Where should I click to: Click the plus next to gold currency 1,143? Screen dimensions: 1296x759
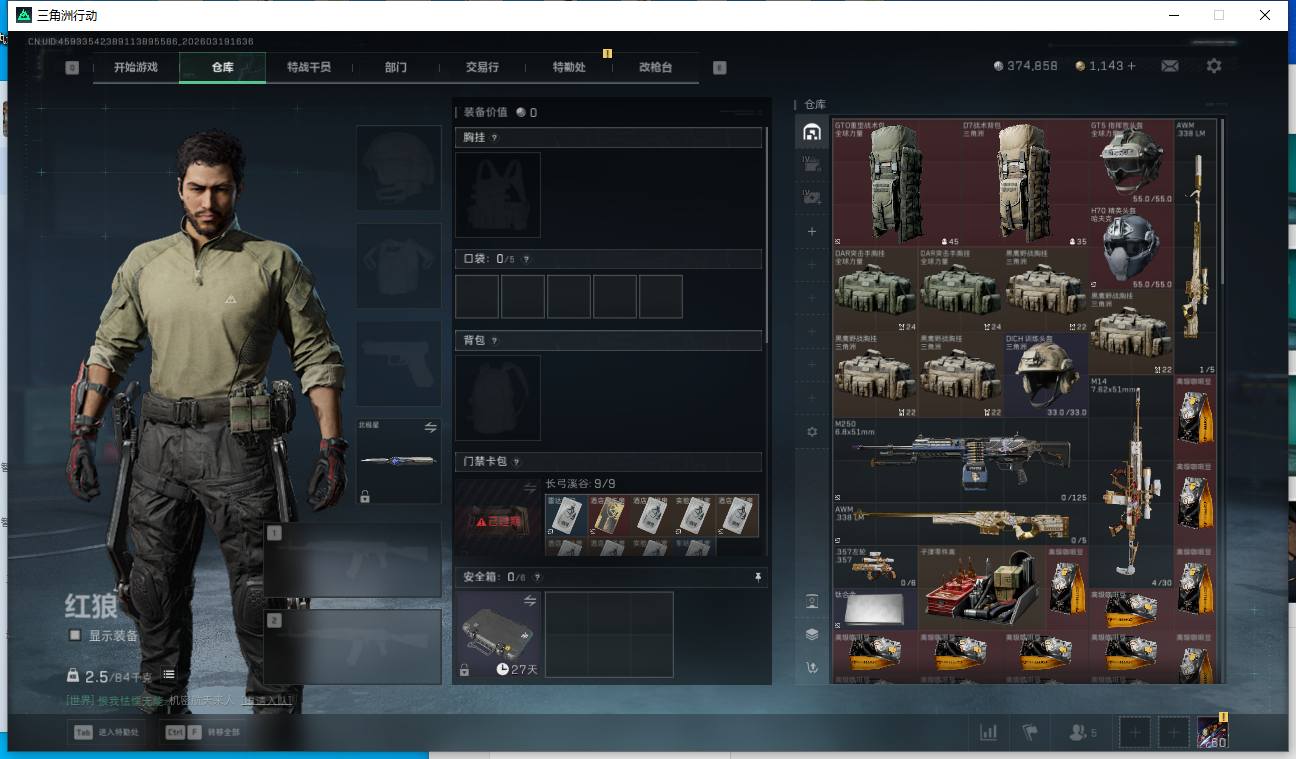(1131, 66)
